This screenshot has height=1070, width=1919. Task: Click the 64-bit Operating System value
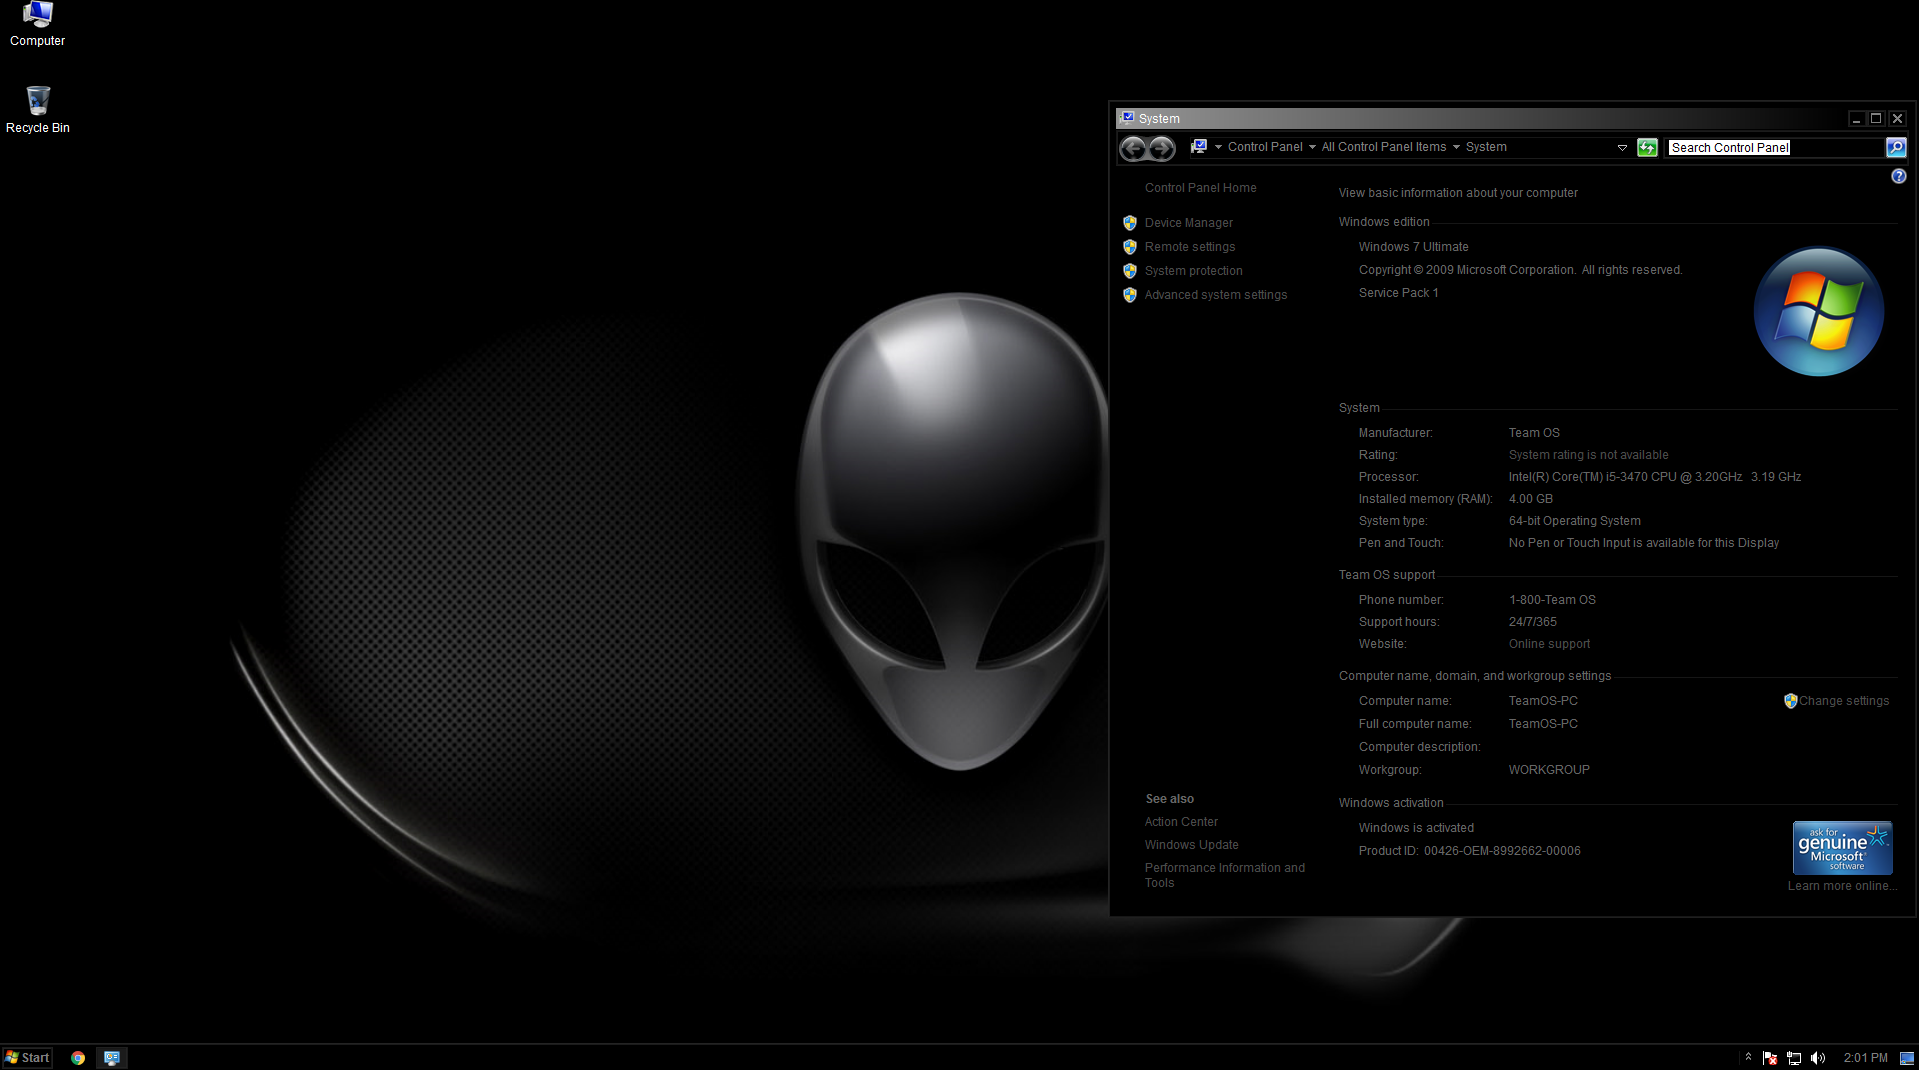click(1574, 521)
